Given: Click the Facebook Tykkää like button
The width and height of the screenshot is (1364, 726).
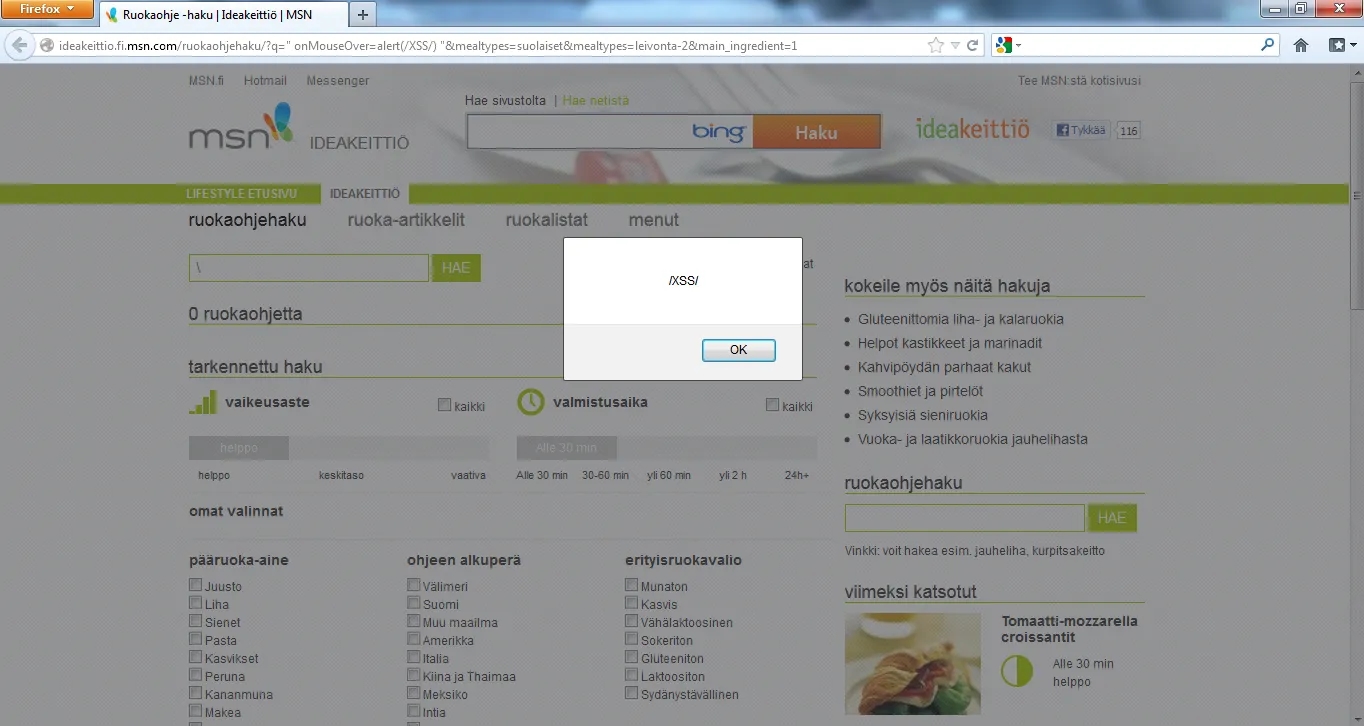Looking at the screenshot, I should click(1080, 130).
